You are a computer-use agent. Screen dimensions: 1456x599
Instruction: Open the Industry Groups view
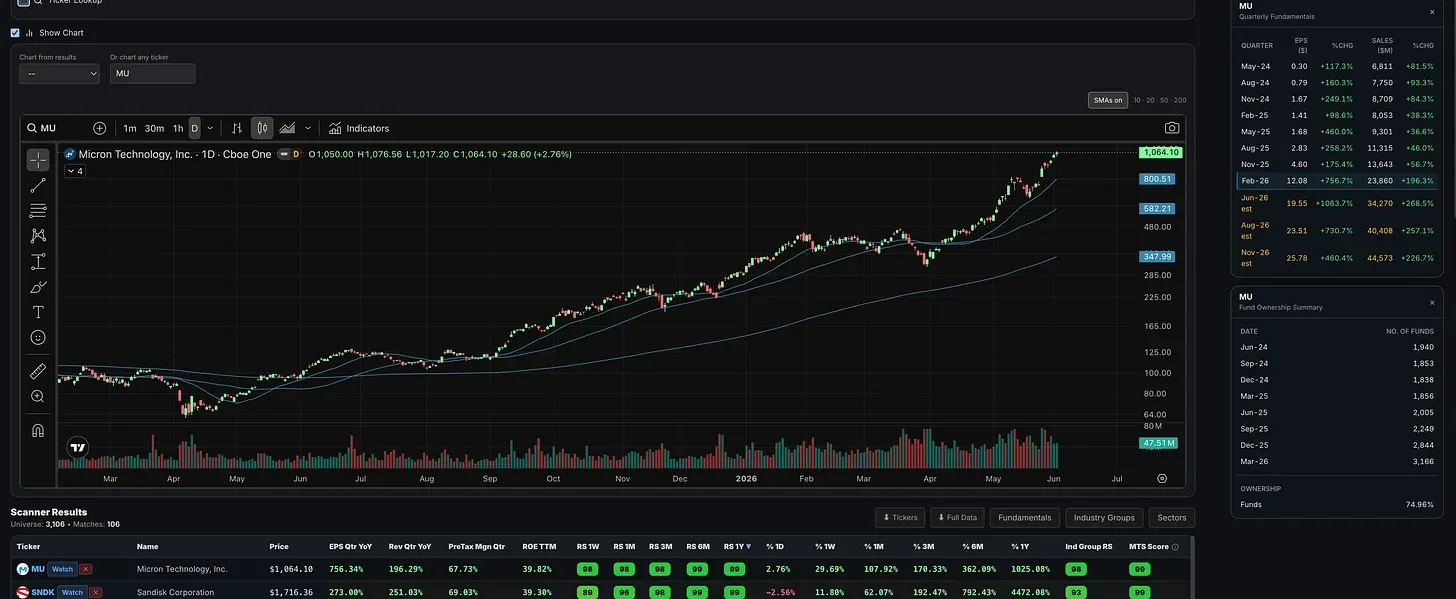(1104, 517)
